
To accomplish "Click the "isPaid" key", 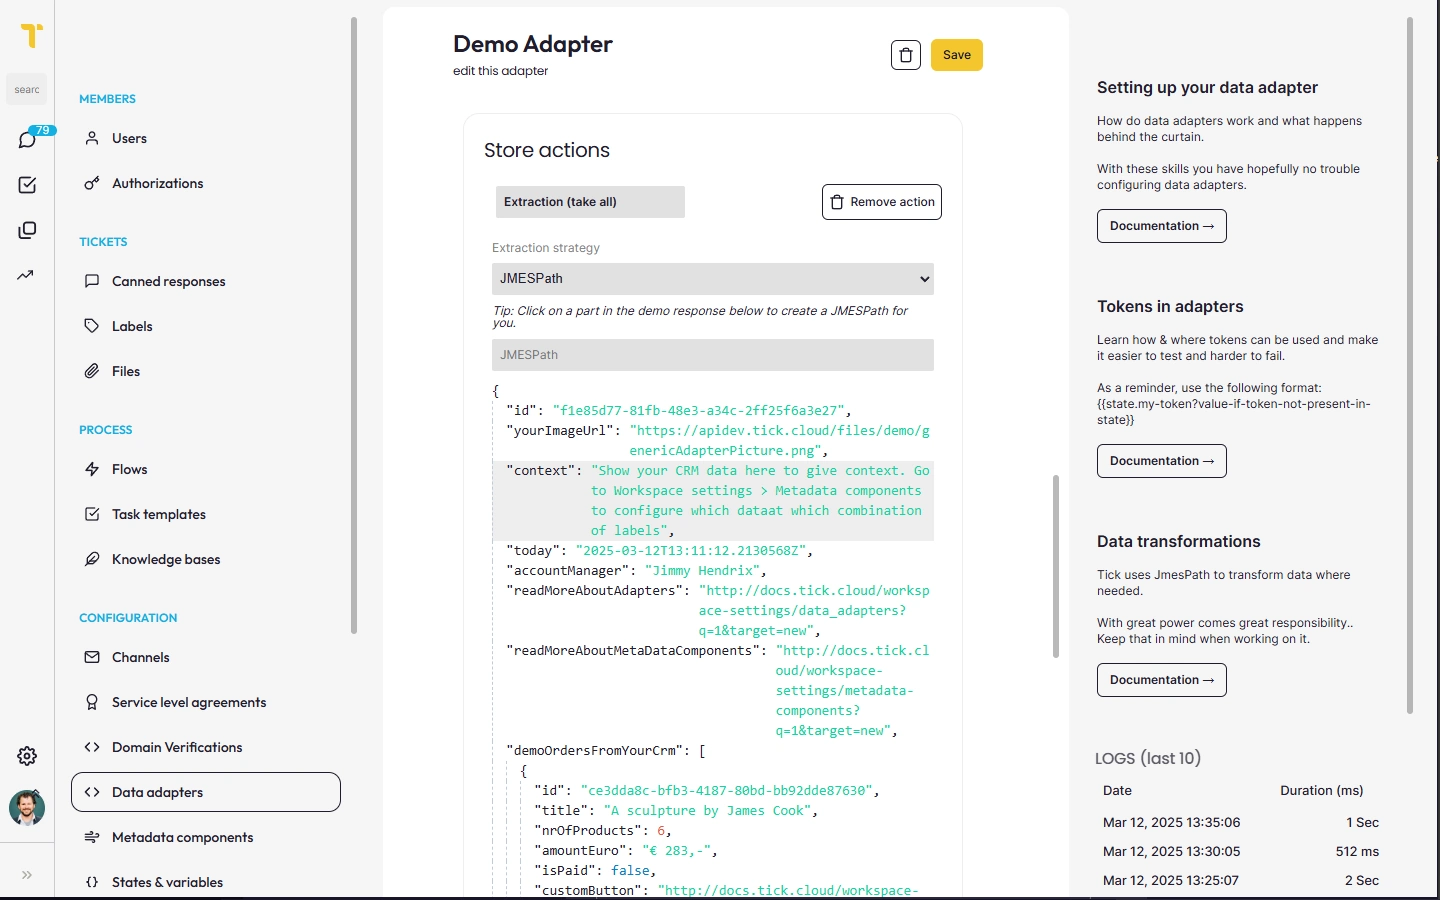I will (565, 870).
